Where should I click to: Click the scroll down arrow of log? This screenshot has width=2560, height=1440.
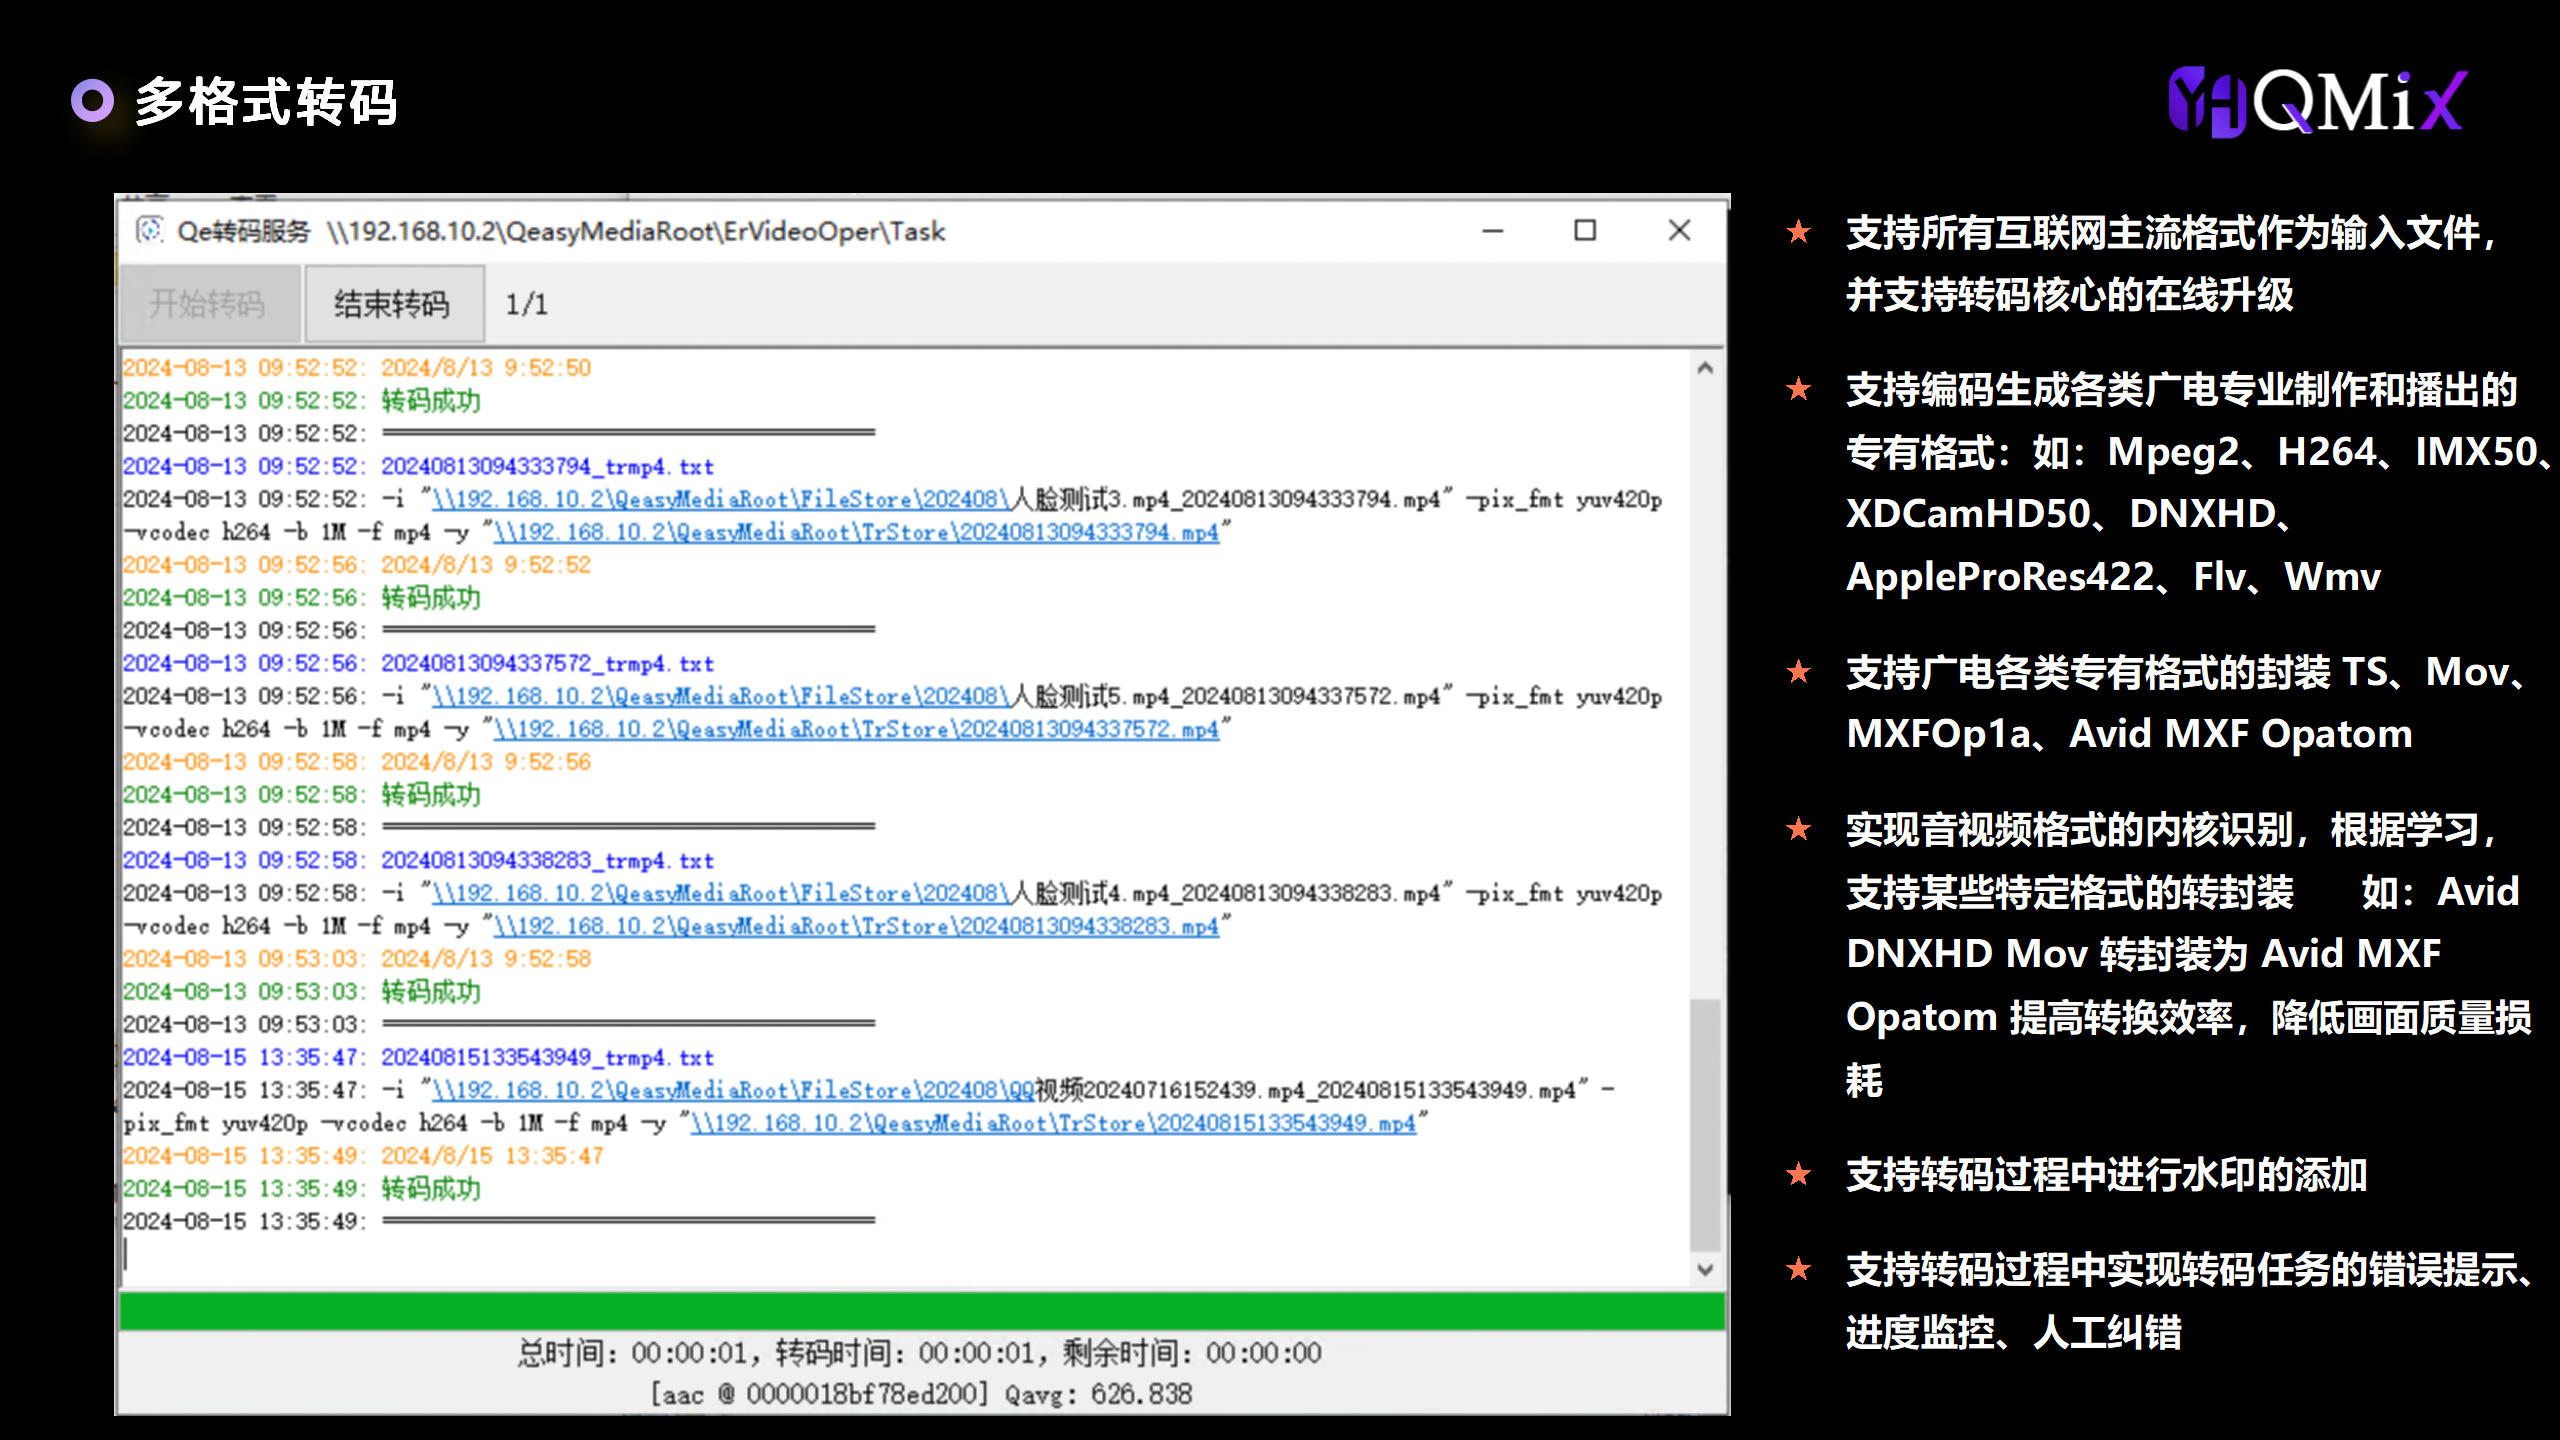[1705, 1270]
